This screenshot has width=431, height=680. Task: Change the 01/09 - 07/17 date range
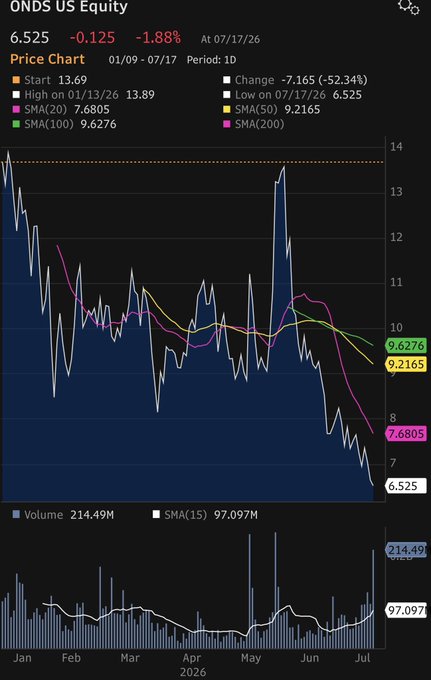[x=143, y=60]
